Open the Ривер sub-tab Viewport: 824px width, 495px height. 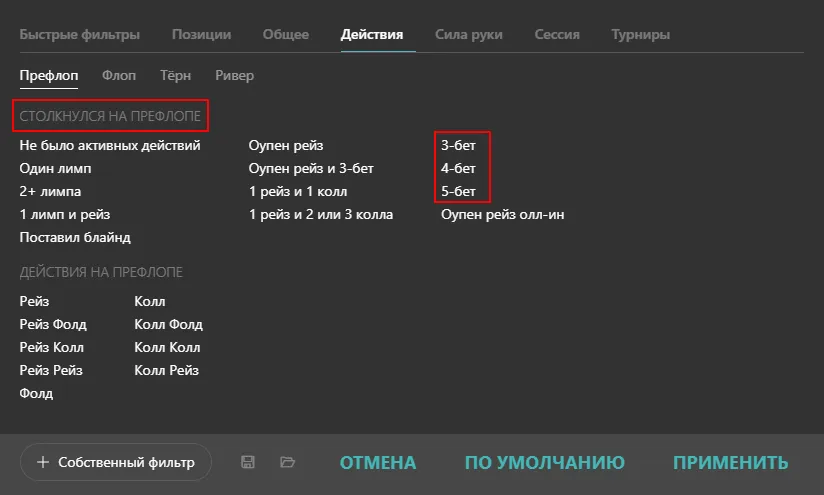click(x=234, y=75)
